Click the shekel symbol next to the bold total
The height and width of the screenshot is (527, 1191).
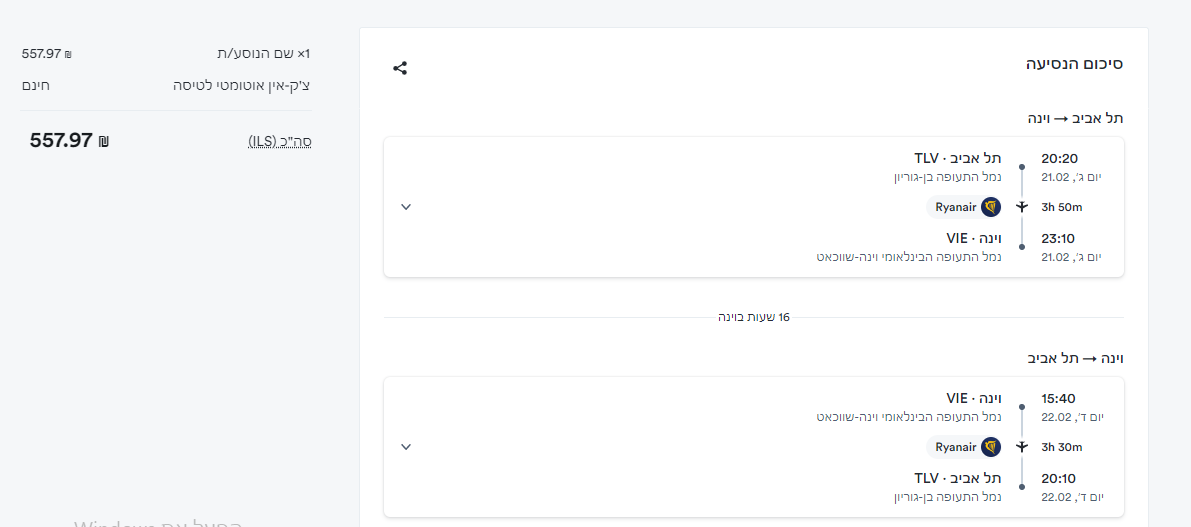click(103, 141)
